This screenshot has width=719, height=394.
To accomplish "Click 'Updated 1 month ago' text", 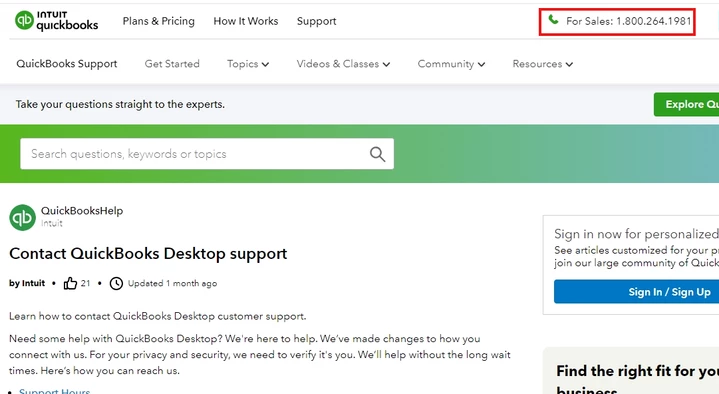I will 172,283.
